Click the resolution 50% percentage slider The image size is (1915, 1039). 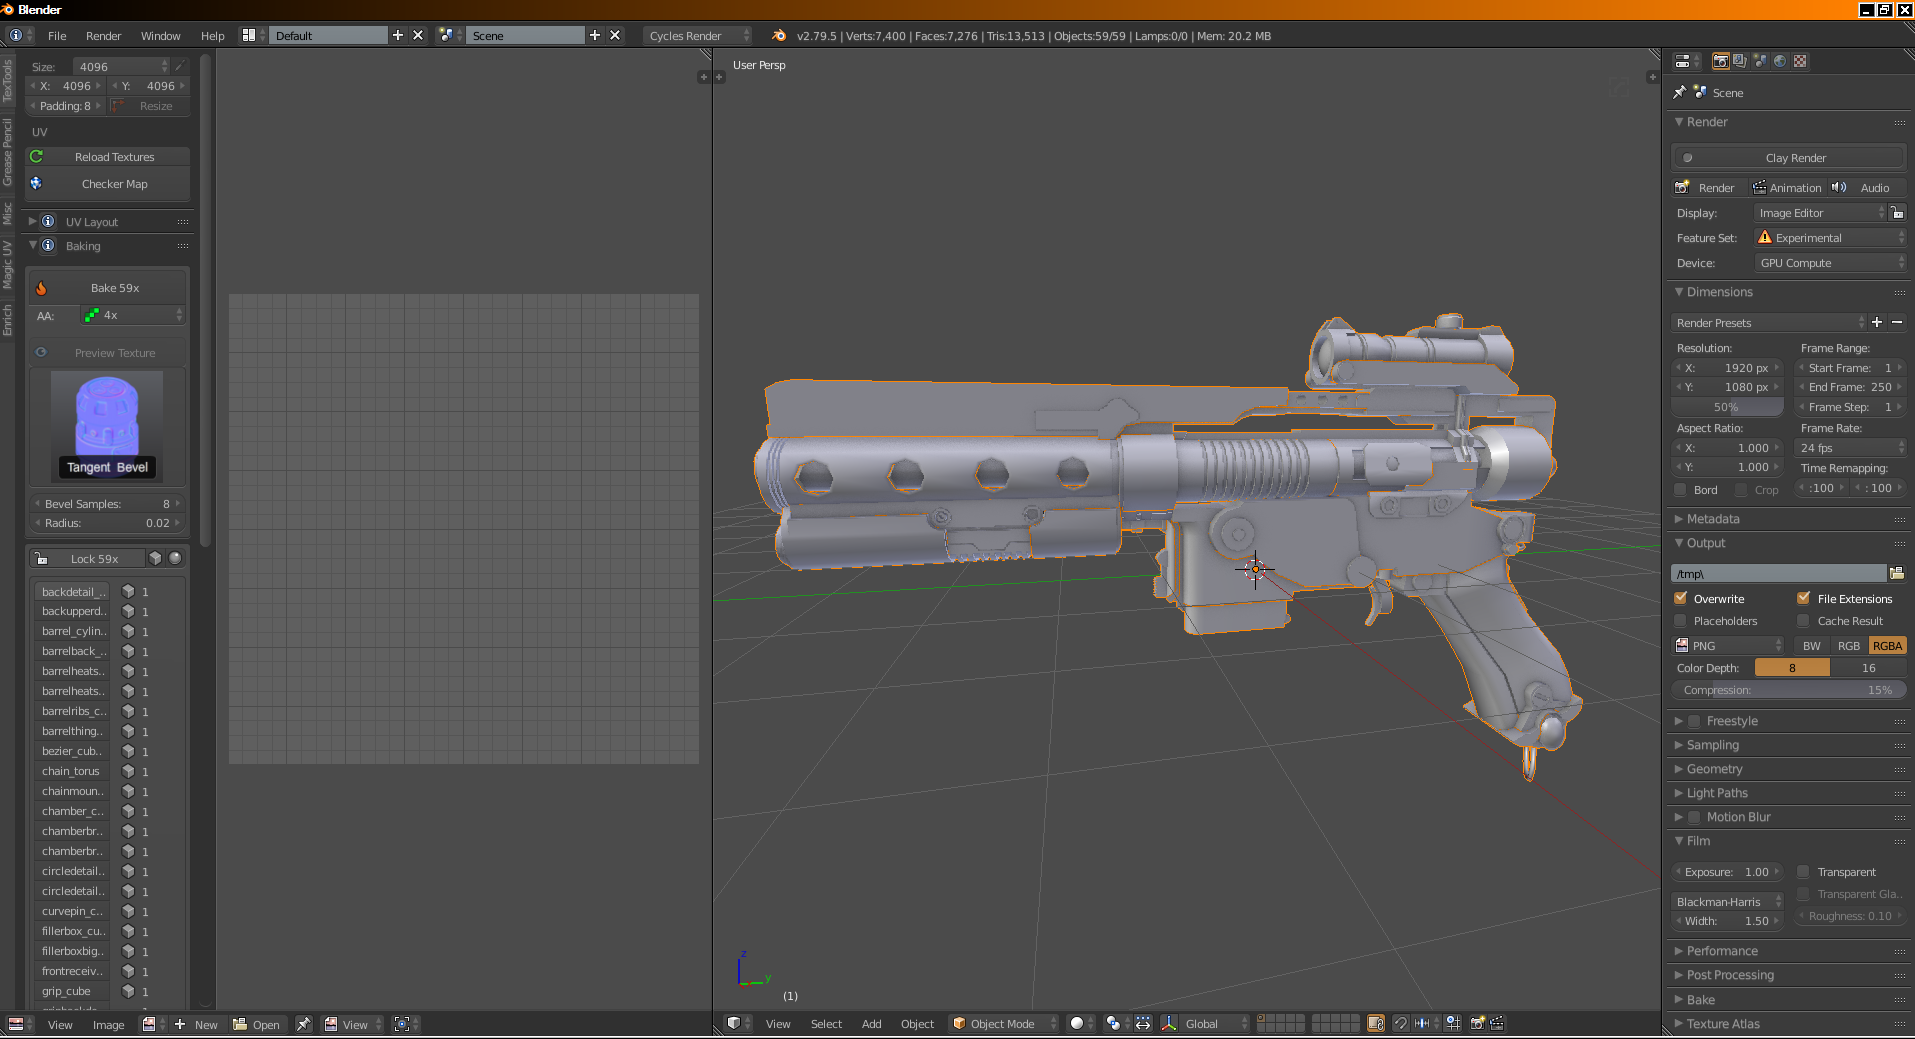click(1727, 407)
